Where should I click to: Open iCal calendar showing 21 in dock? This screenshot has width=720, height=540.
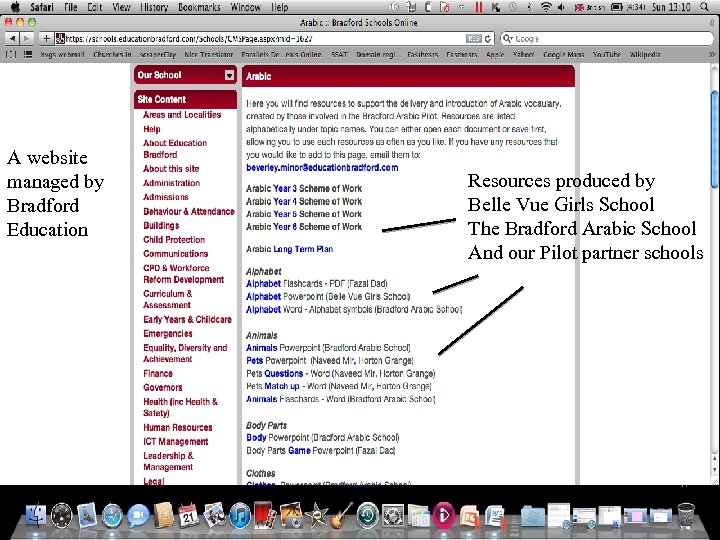coord(189,515)
